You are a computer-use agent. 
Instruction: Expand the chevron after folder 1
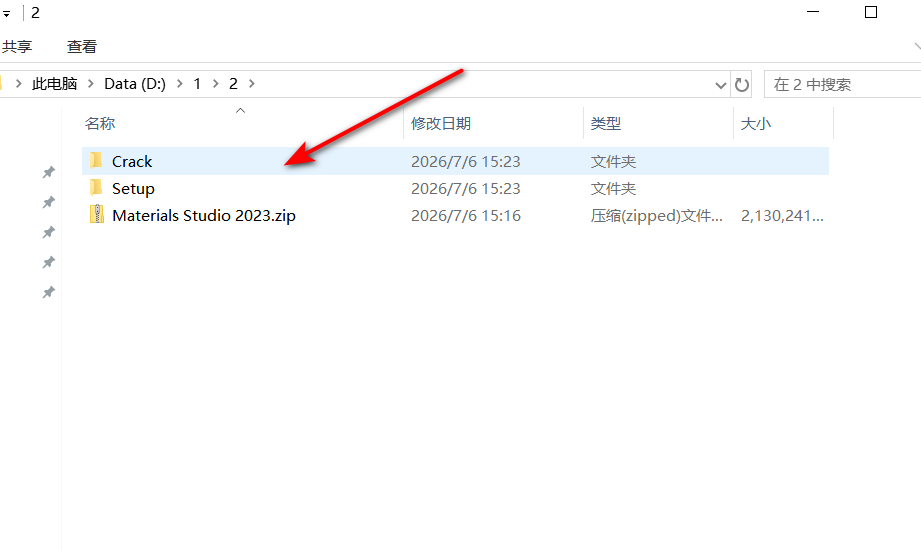tap(216, 84)
